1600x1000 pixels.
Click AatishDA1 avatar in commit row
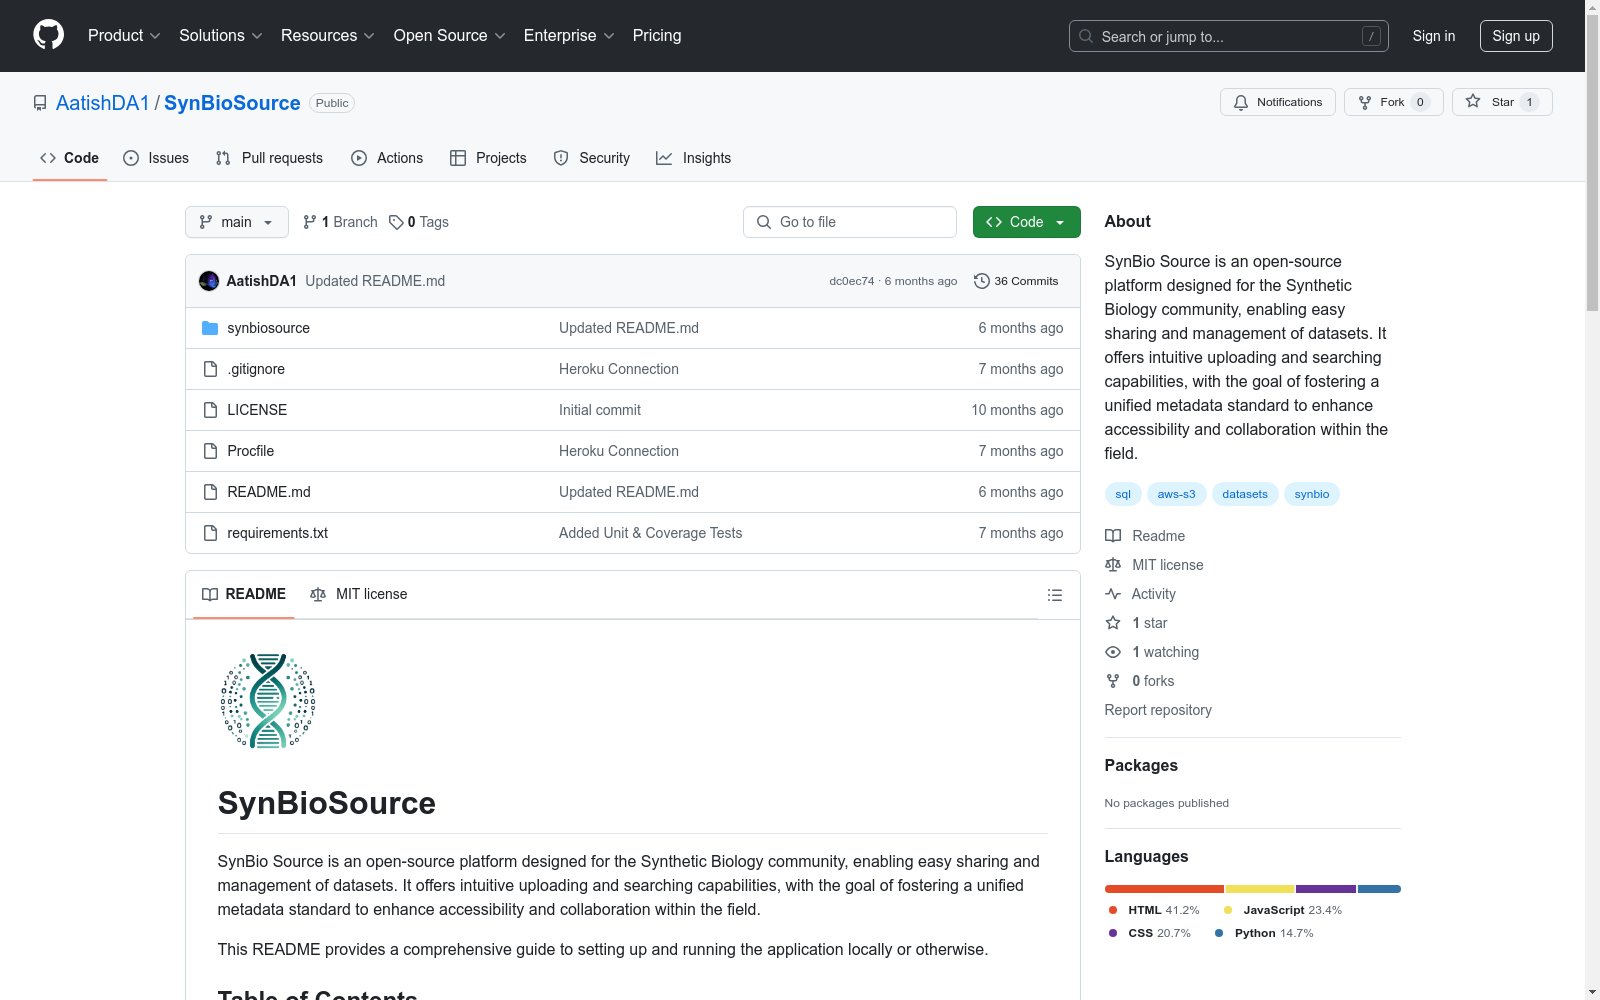209,281
